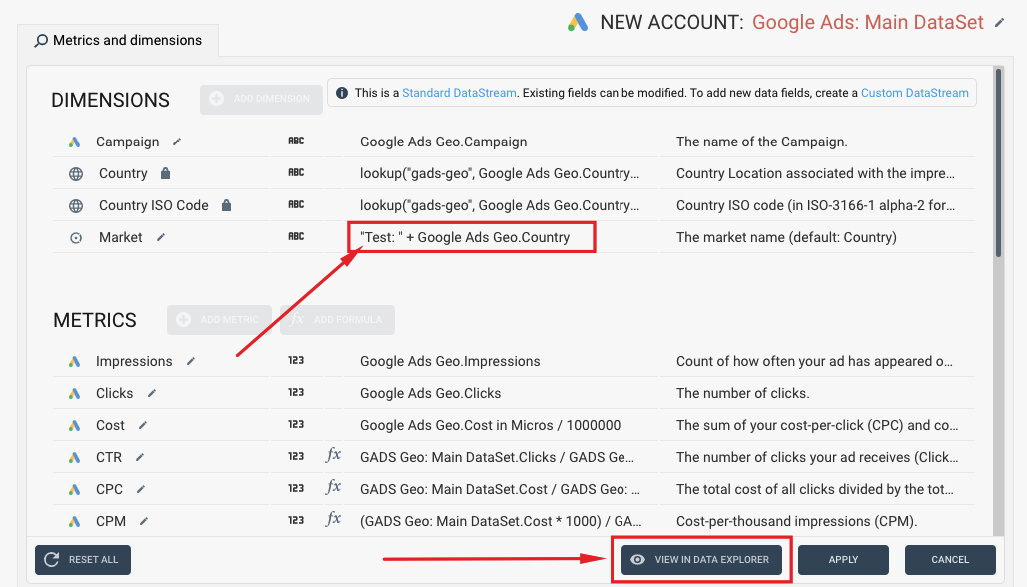Click Google Ads Geo.Clicks source text
This screenshot has height=587, width=1027.
(x=430, y=393)
